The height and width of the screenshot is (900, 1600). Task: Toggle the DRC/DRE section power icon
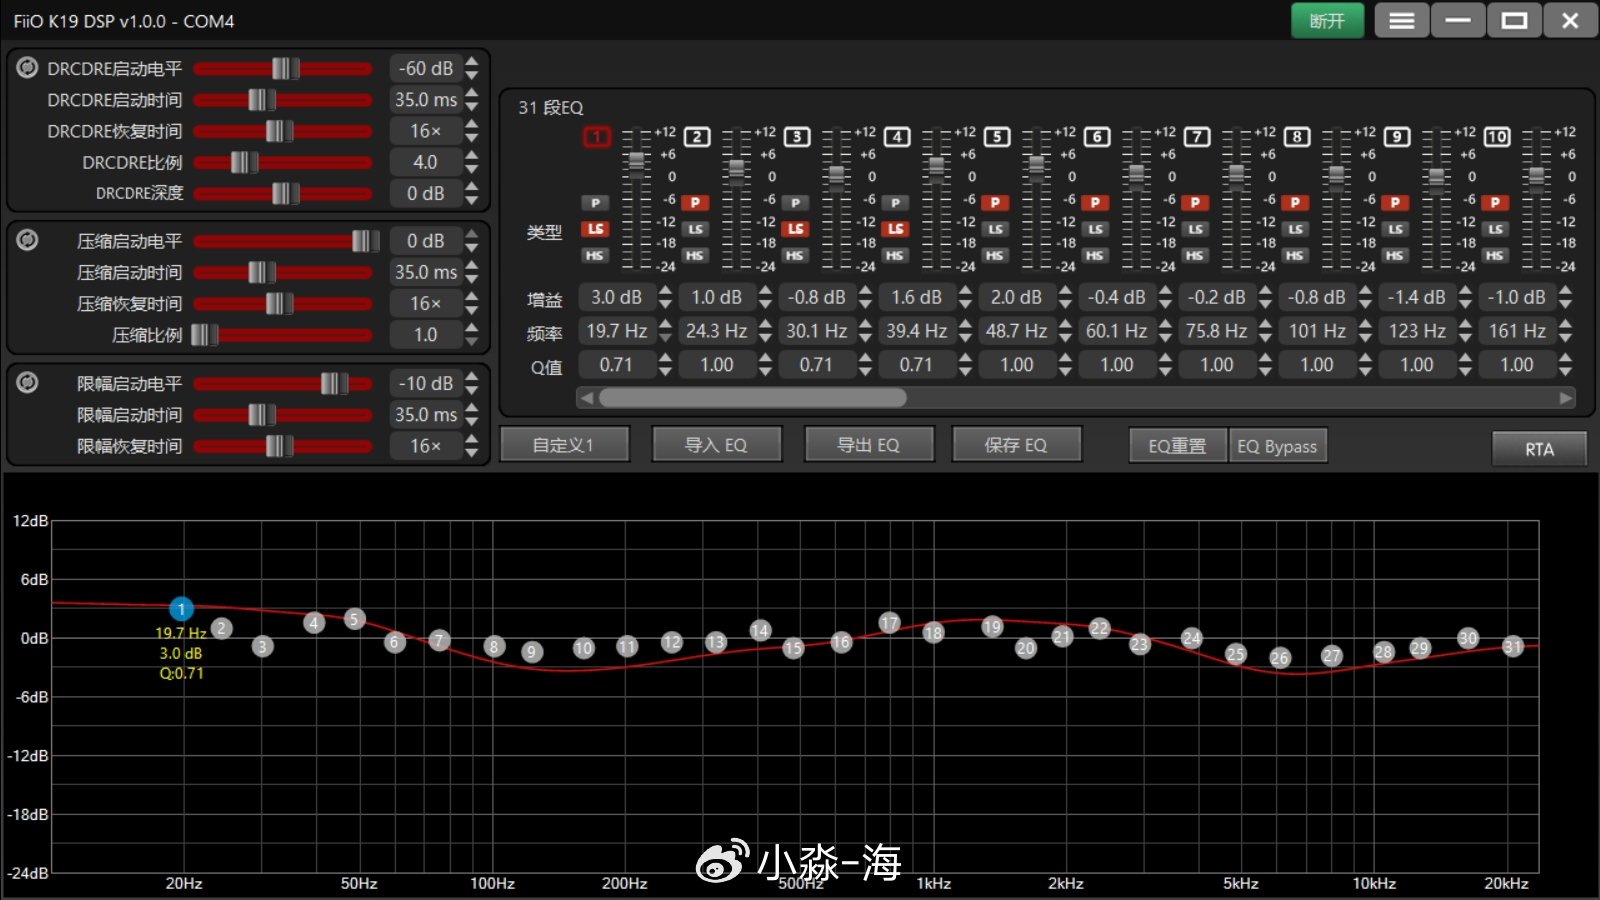(27, 68)
